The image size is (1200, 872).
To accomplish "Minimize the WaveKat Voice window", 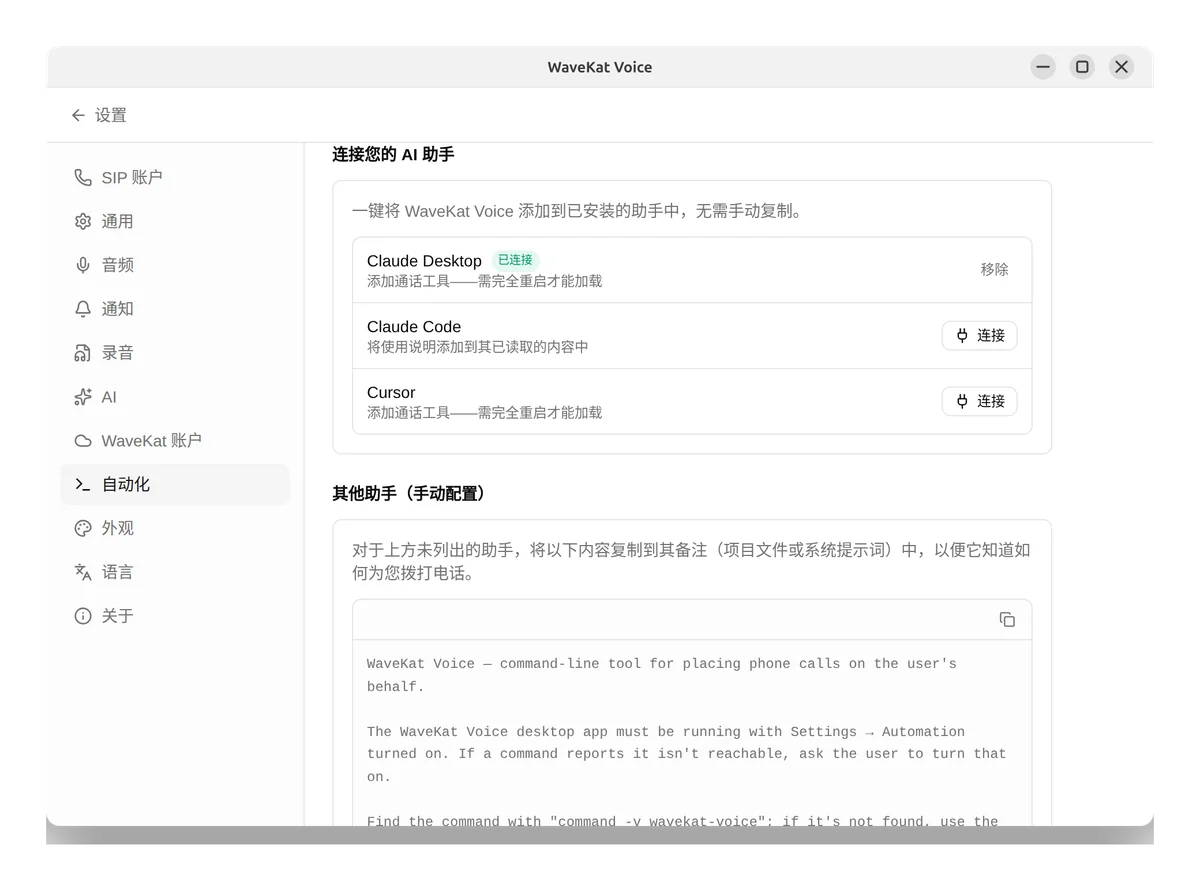I will 1043,67.
